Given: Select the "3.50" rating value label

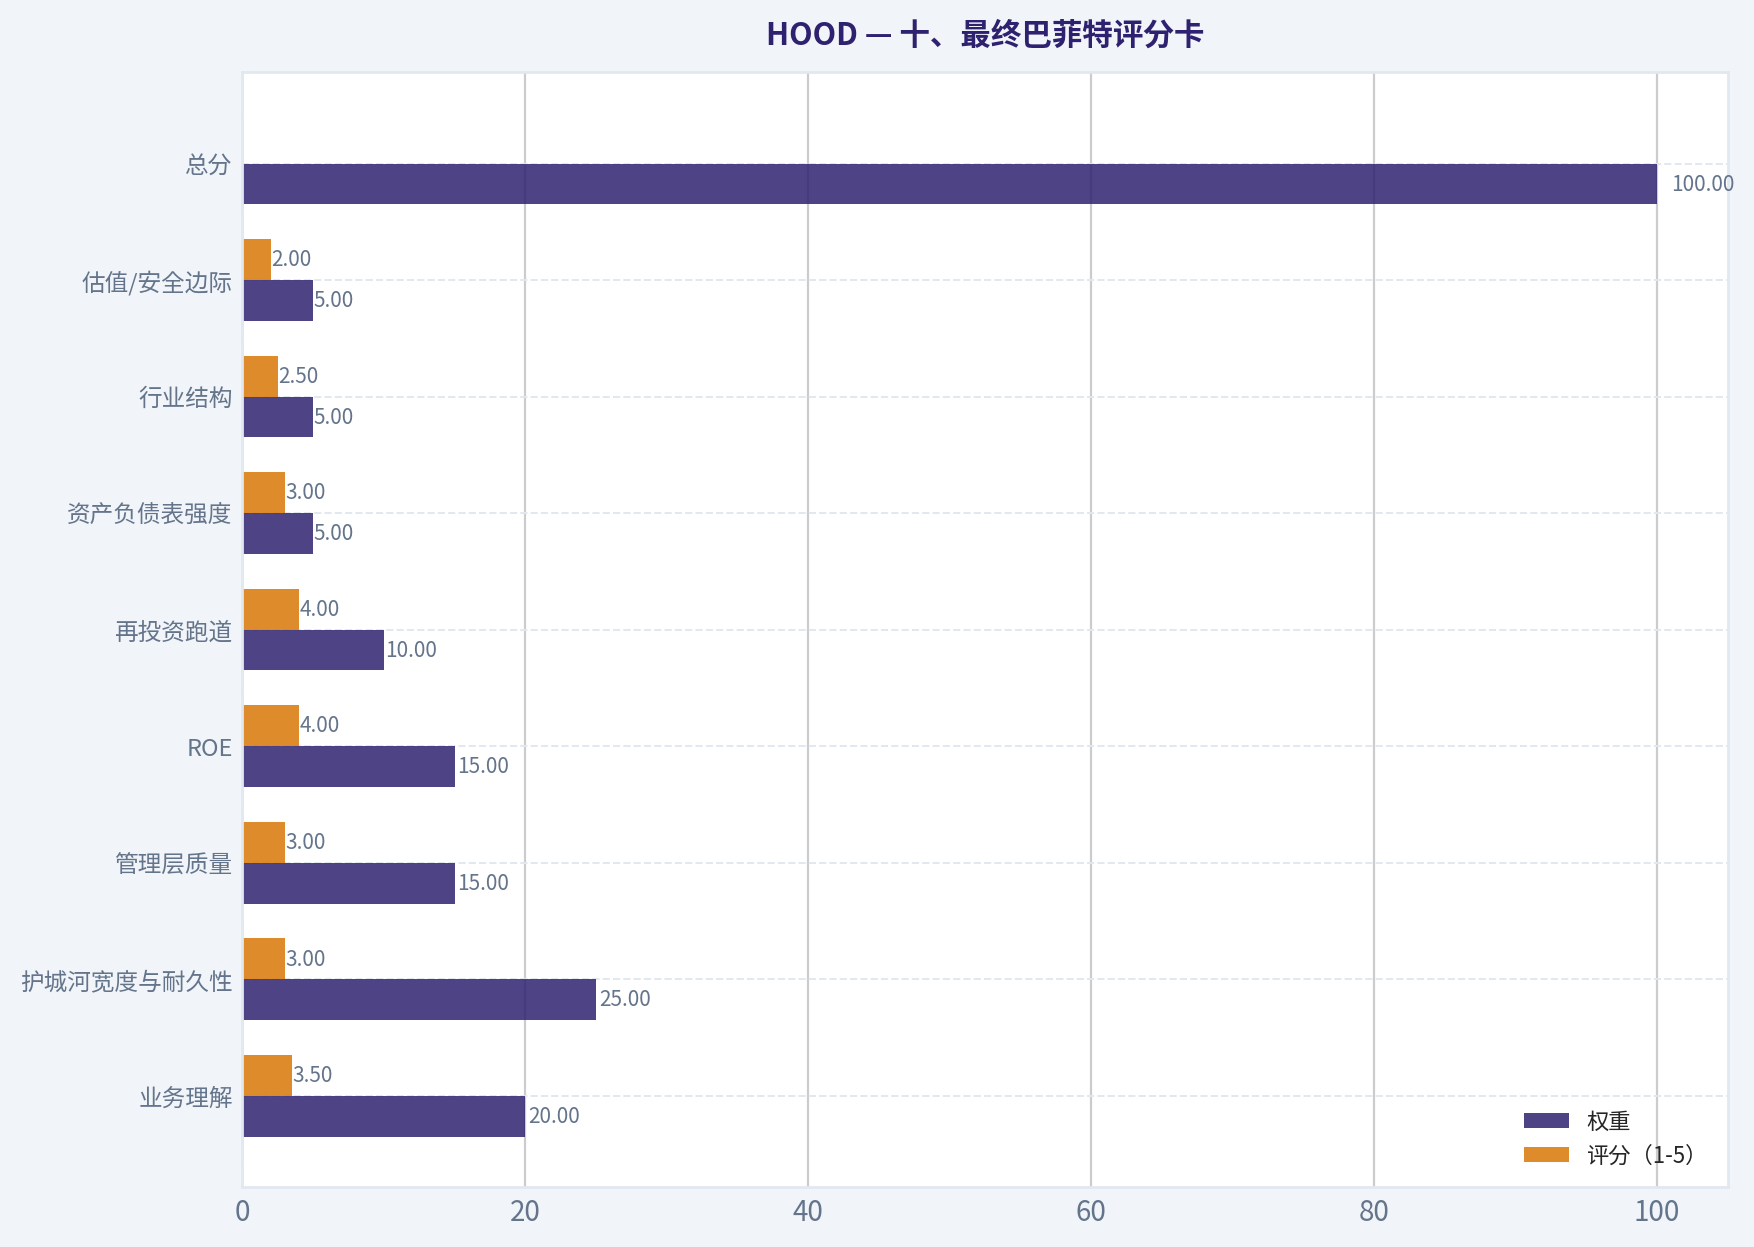Looking at the screenshot, I should coord(313,1074).
